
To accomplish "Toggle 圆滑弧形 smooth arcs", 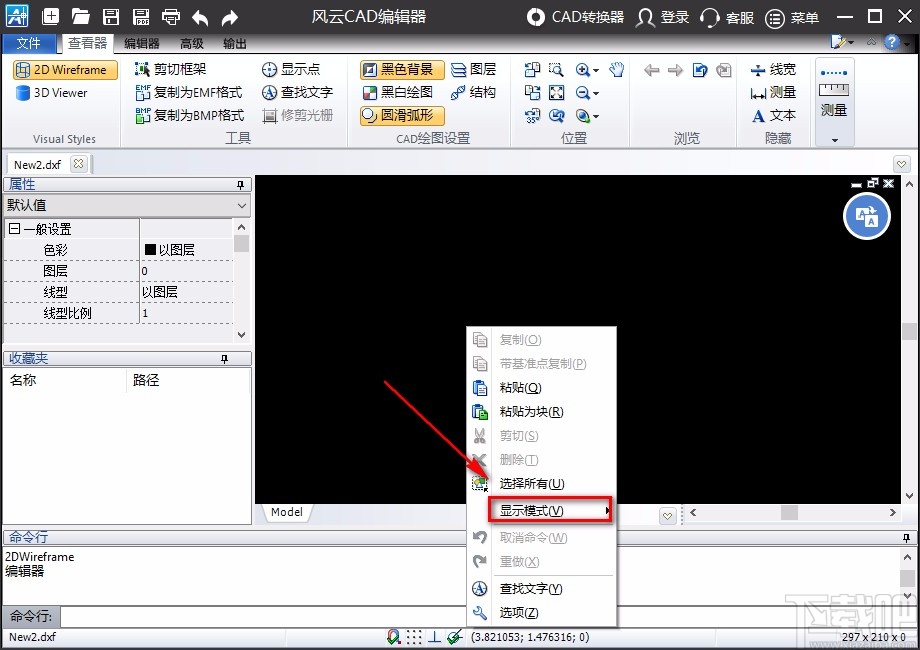I will point(402,115).
